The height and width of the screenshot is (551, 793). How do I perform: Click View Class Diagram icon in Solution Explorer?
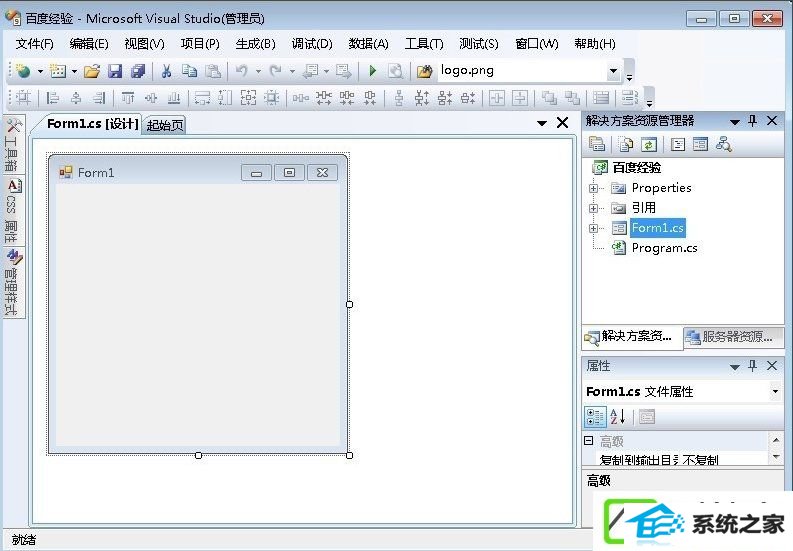[724, 145]
